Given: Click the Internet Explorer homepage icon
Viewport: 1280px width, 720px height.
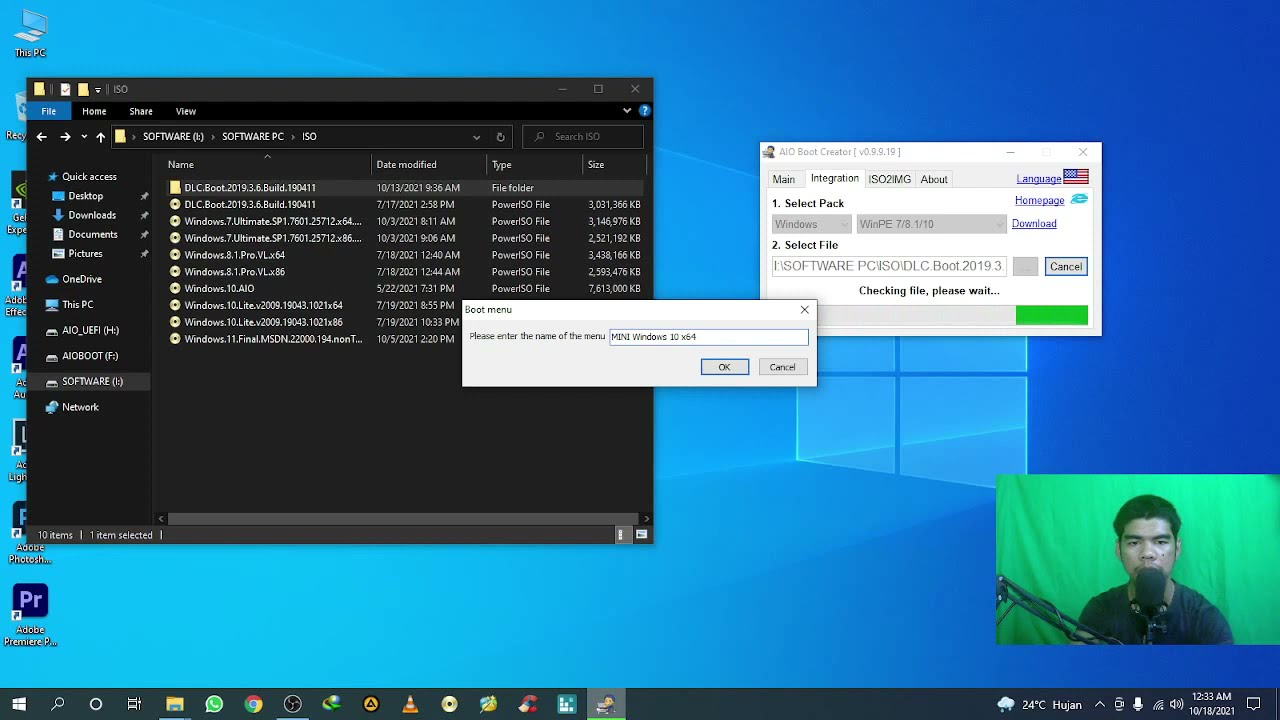Looking at the screenshot, I should 1079,200.
